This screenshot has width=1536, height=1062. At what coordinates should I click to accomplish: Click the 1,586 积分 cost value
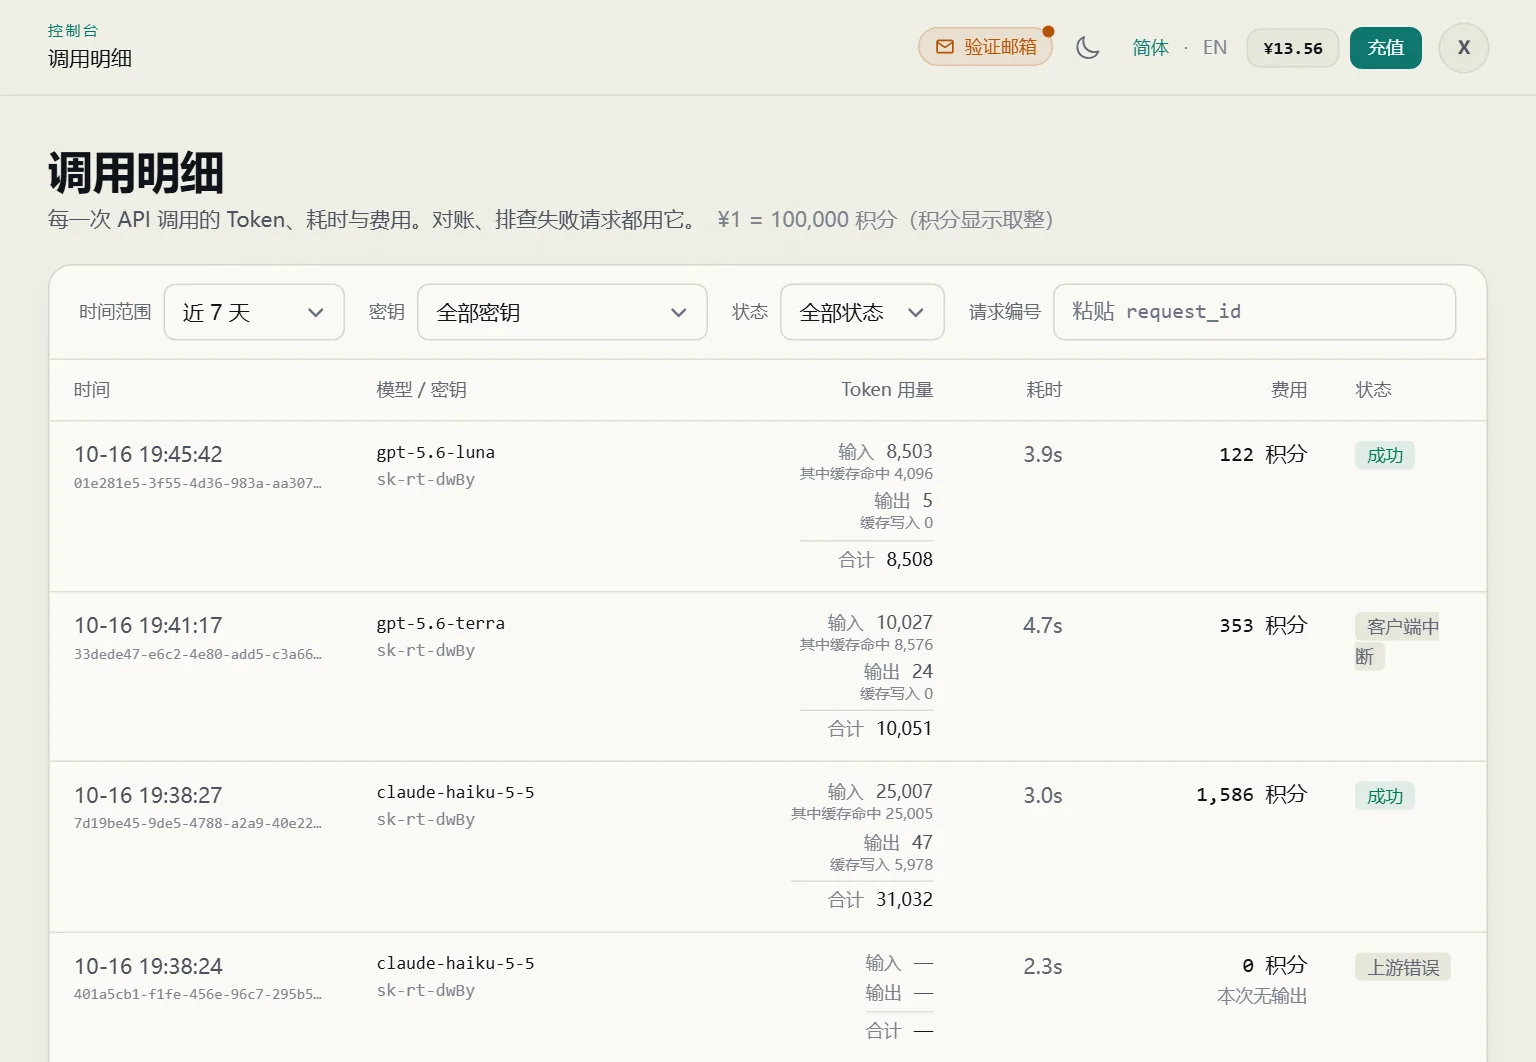click(x=1252, y=794)
